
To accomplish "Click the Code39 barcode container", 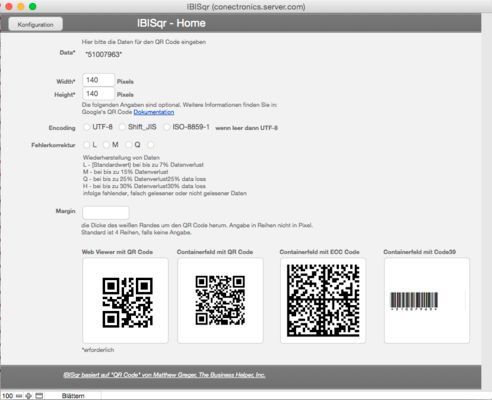I will (427, 300).
